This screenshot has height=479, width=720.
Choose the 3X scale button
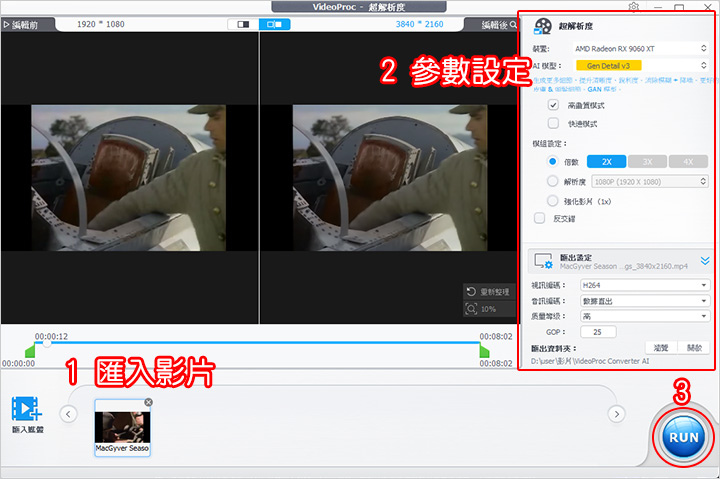click(647, 162)
